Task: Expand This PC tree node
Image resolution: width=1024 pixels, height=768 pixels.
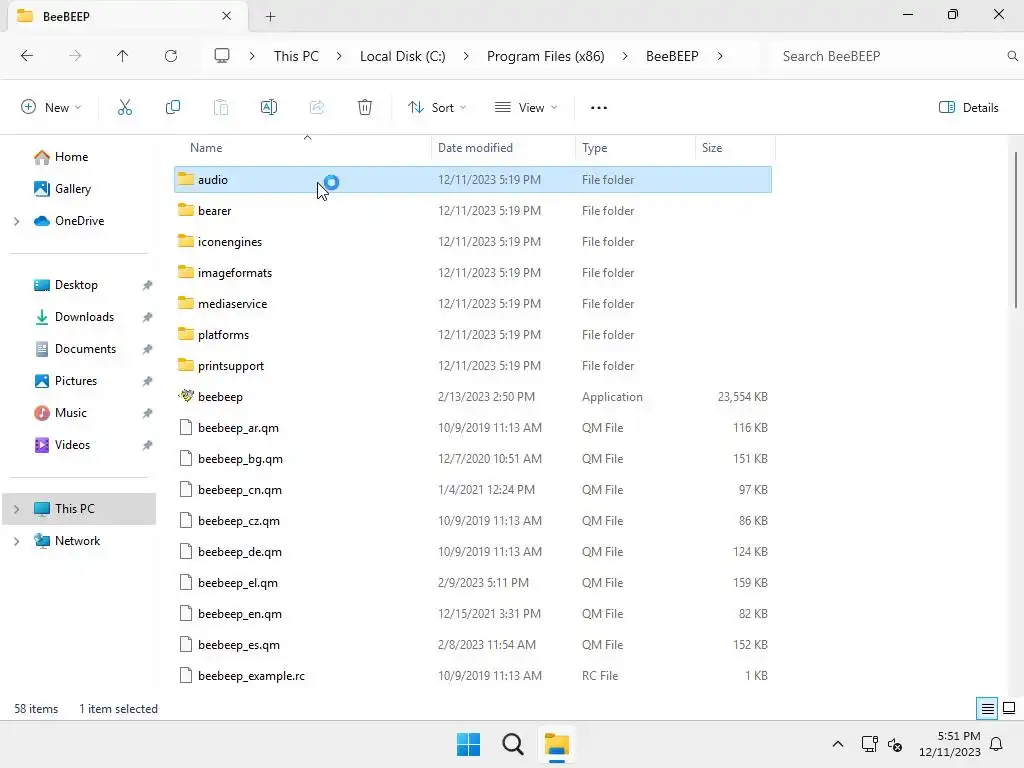Action: (16, 509)
